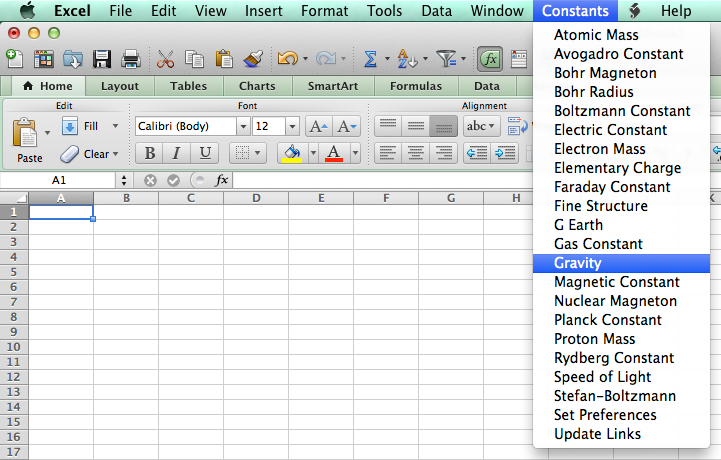Toggle Bold formatting
This screenshot has height=460, width=721.
149,153
